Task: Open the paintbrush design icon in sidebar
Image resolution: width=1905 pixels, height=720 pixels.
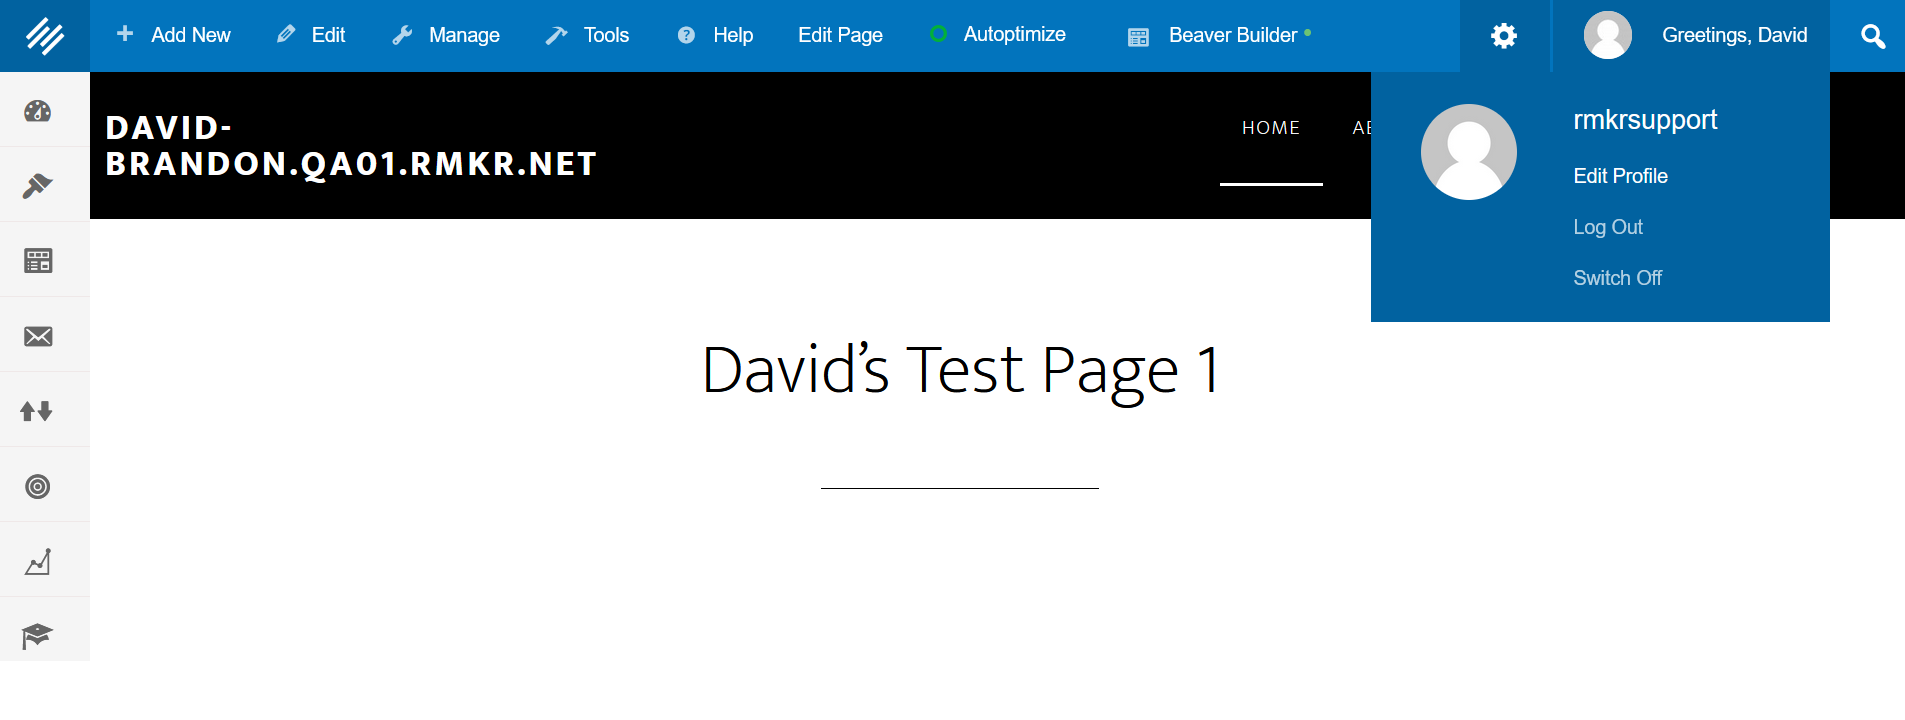Action: pyautogui.click(x=38, y=186)
